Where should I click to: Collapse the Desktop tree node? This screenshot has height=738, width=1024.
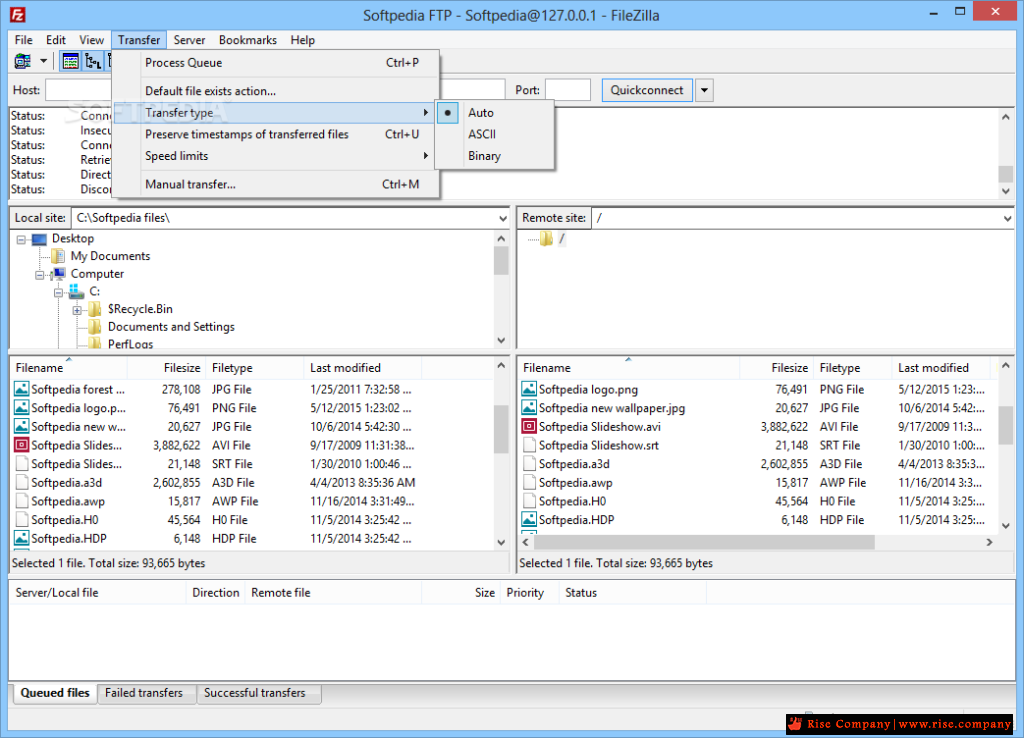pyautogui.click(x=21, y=240)
